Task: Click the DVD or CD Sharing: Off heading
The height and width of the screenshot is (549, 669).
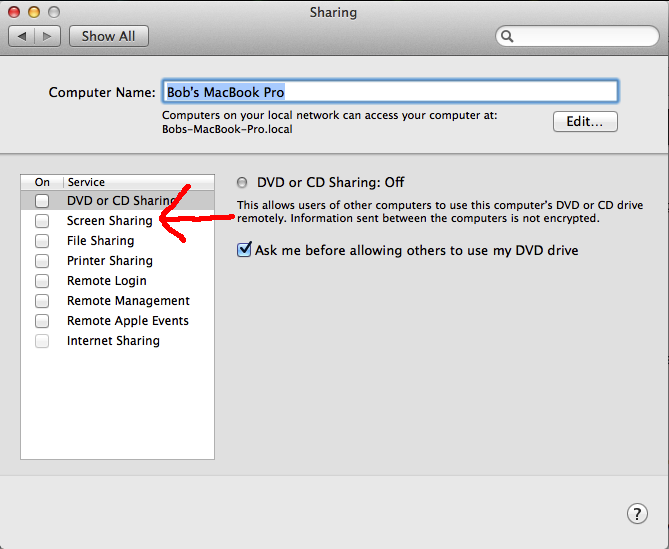Action: 330,183
